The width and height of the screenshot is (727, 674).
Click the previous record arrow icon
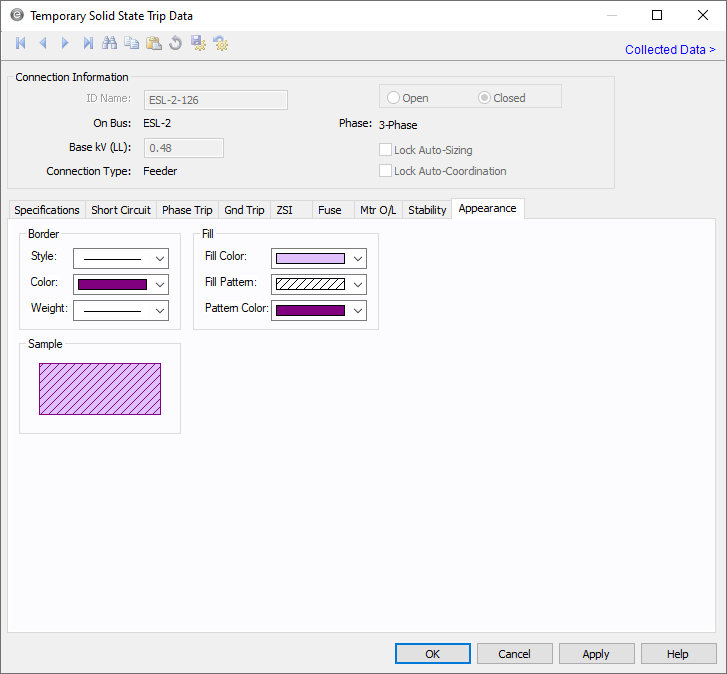tap(43, 43)
